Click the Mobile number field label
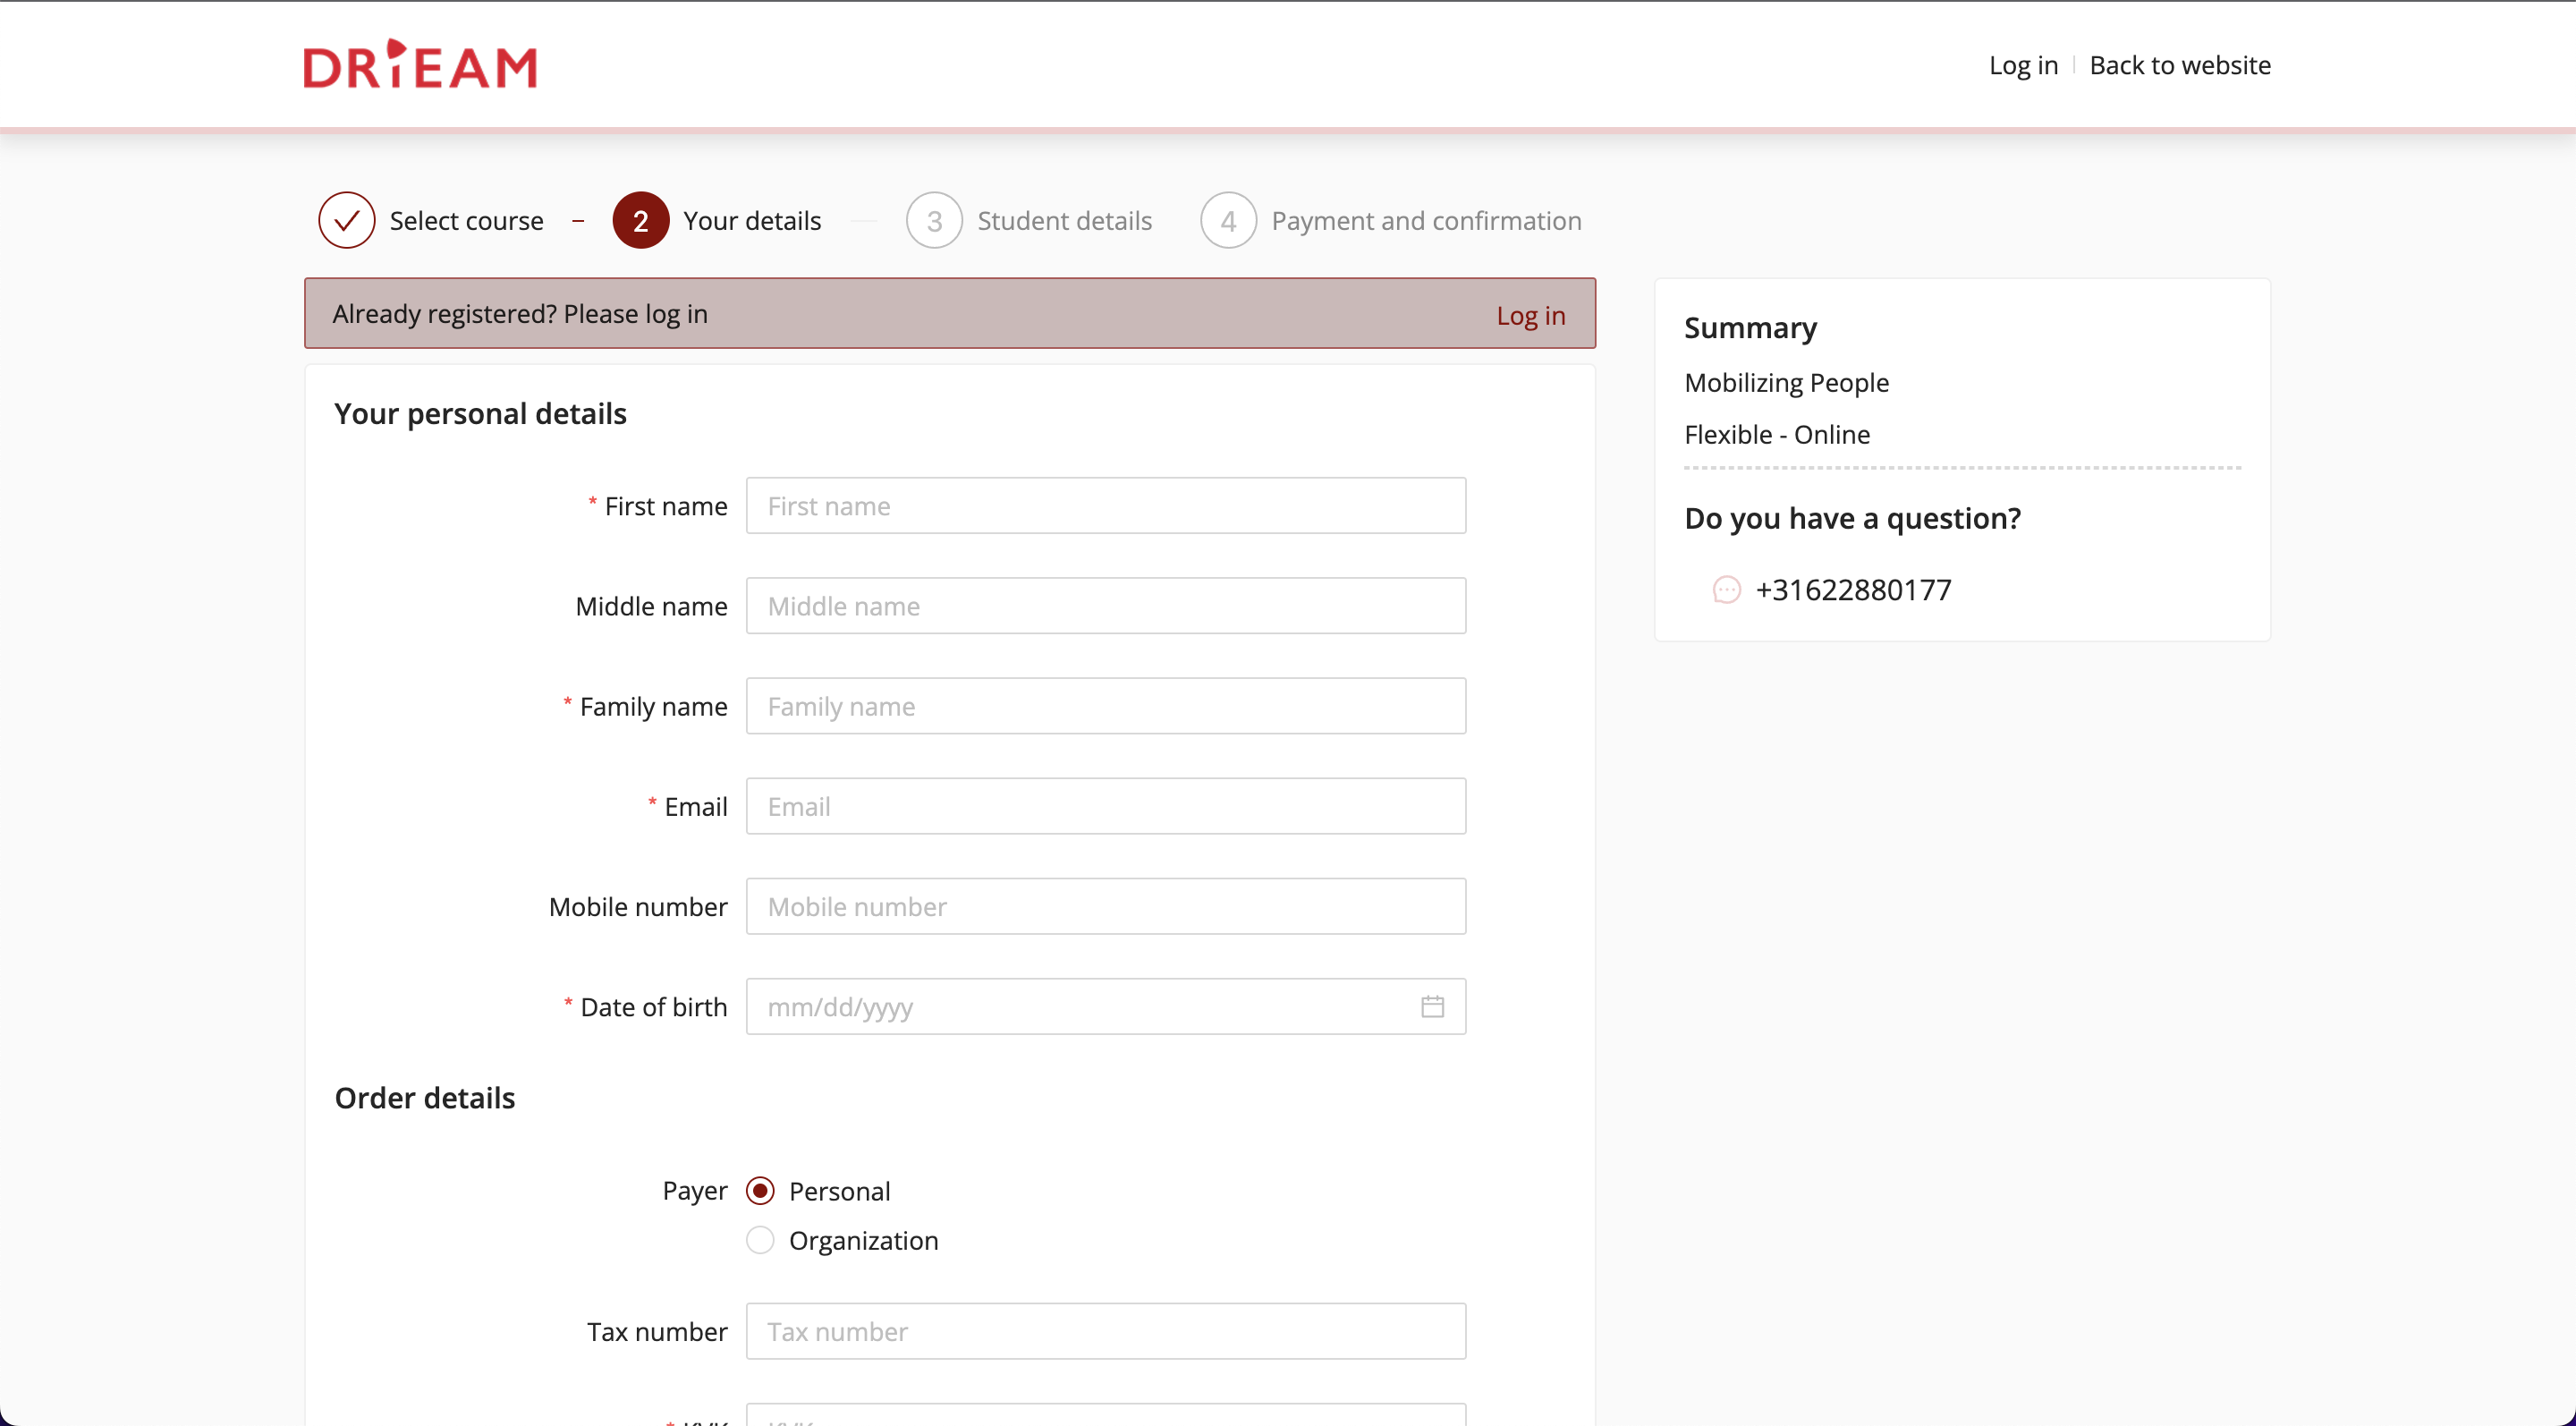The height and width of the screenshot is (1426, 2576). (638, 906)
